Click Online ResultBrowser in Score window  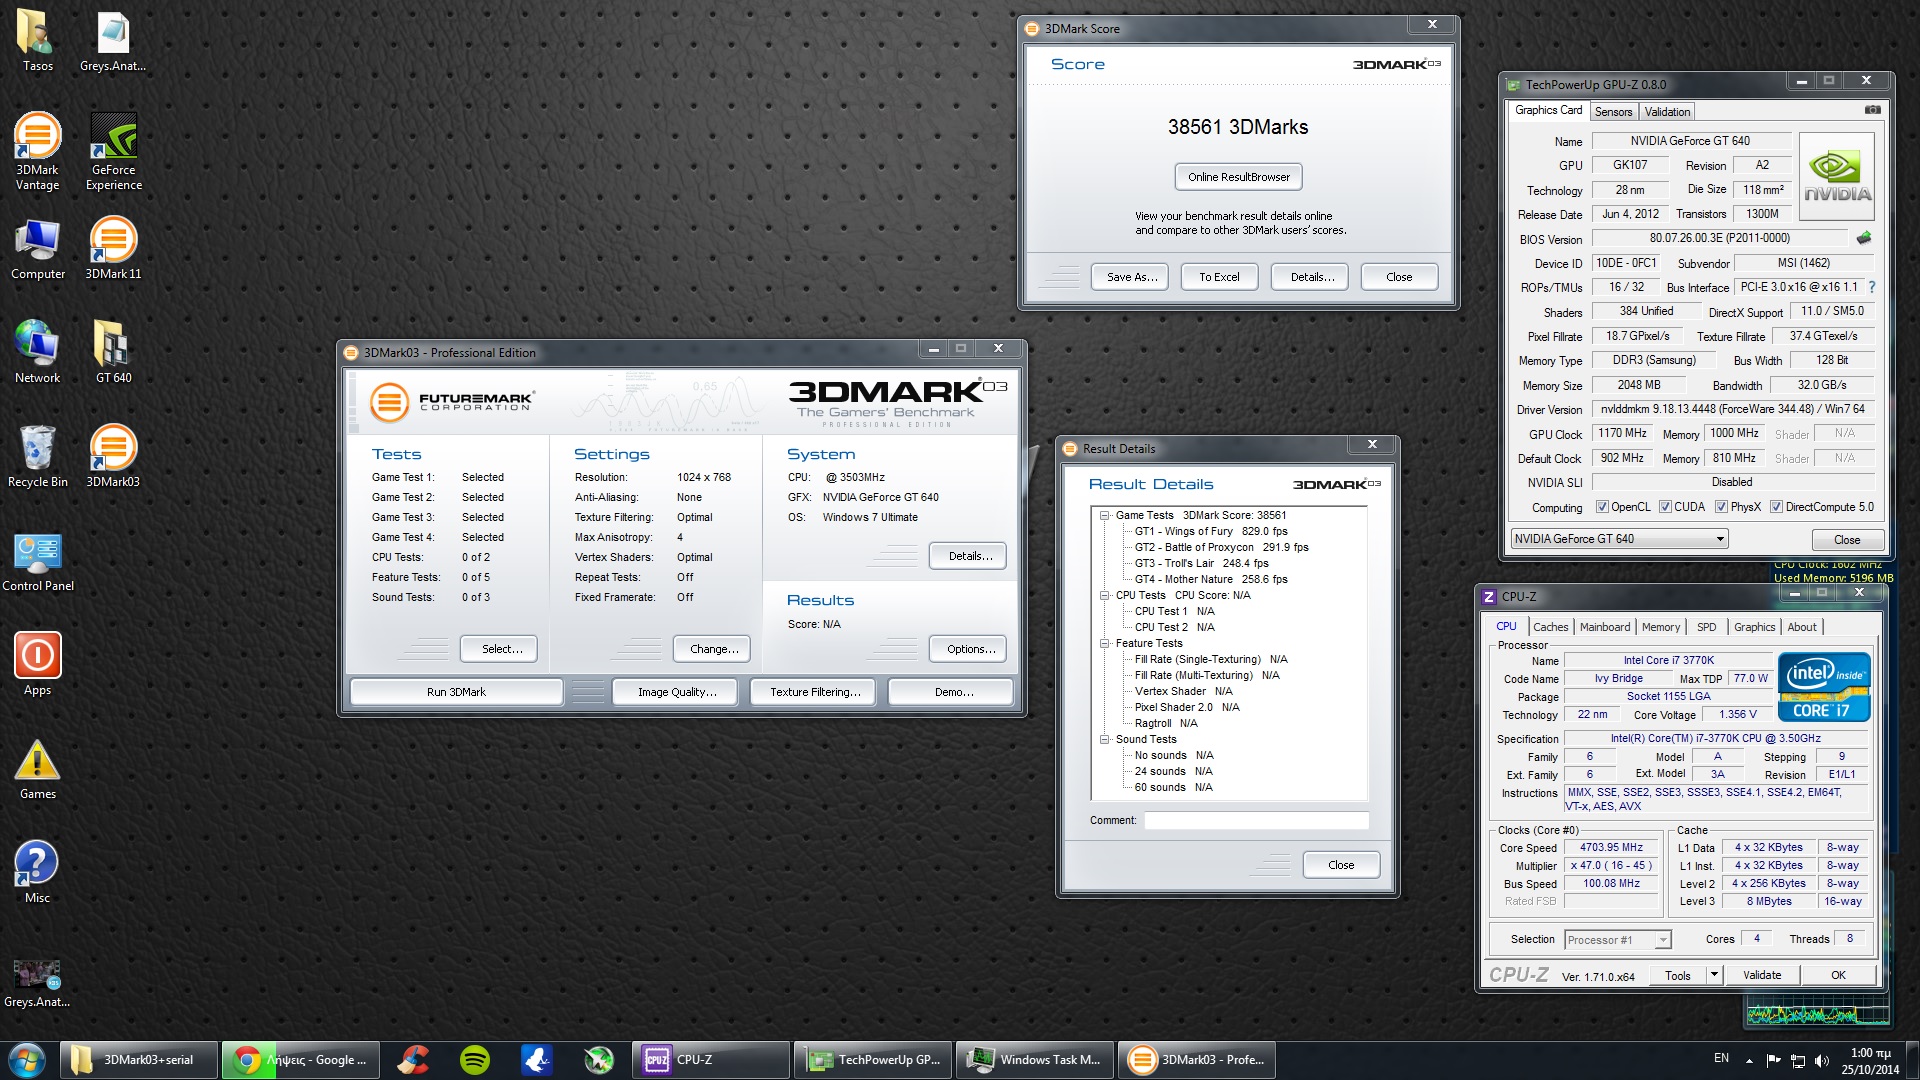pos(1238,177)
